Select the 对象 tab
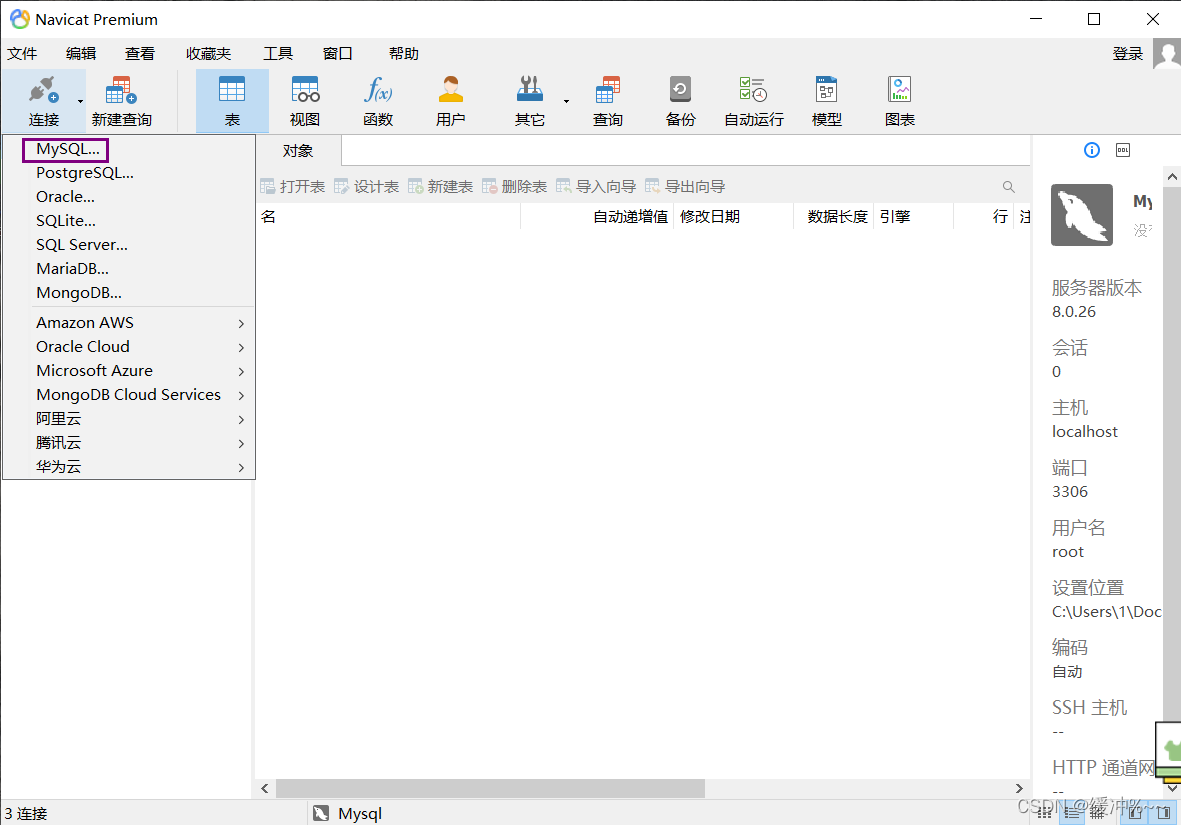 pyautogui.click(x=298, y=151)
